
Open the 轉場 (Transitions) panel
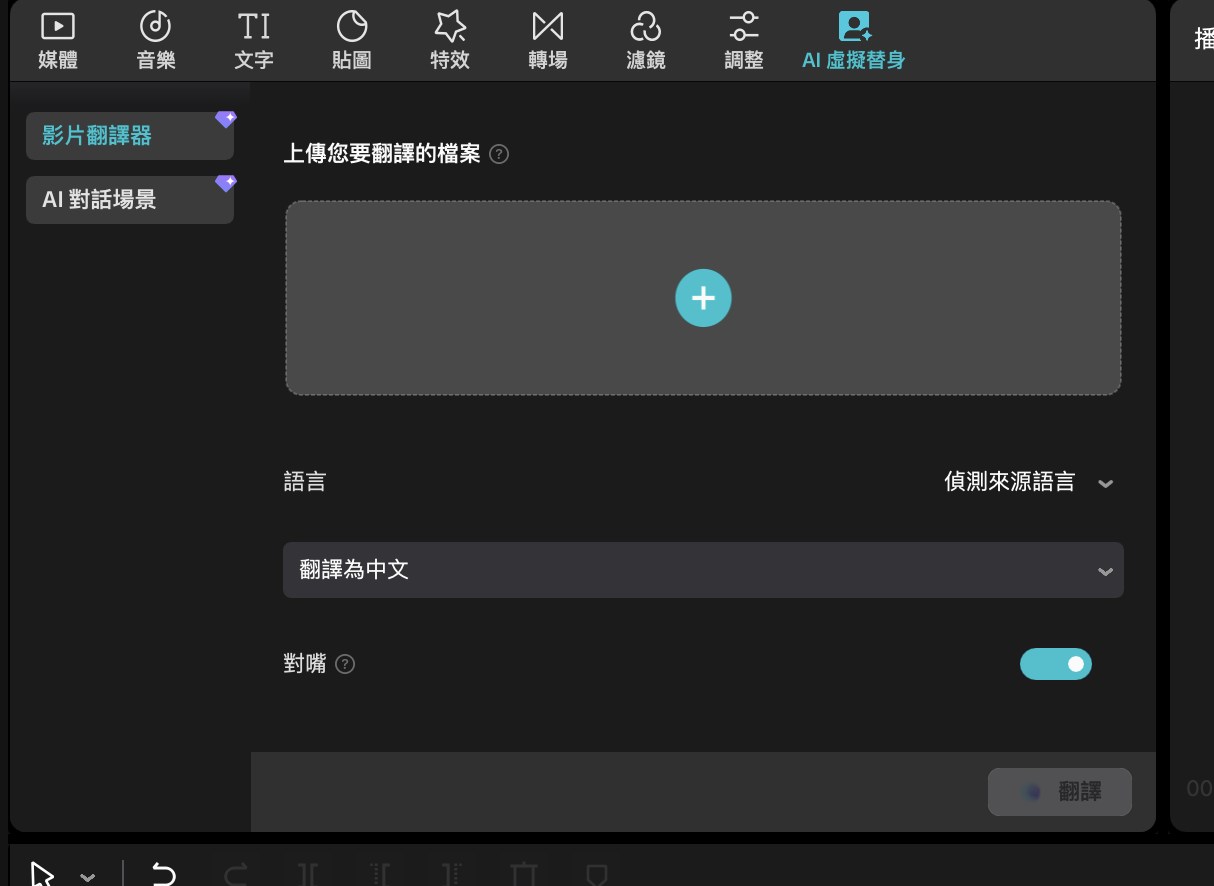pos(547,41)
